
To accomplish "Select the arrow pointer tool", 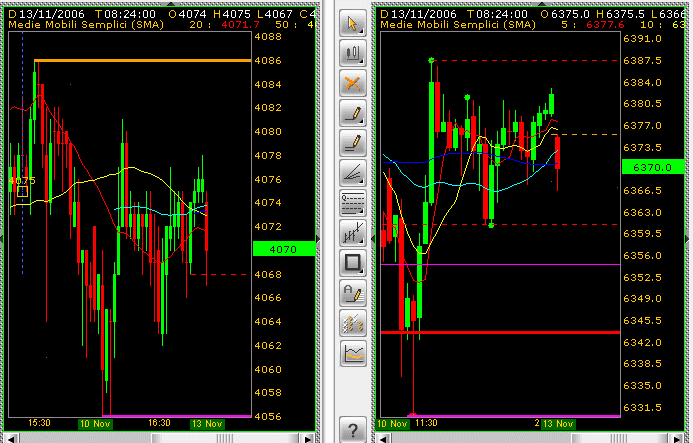I will click(352, 23).
